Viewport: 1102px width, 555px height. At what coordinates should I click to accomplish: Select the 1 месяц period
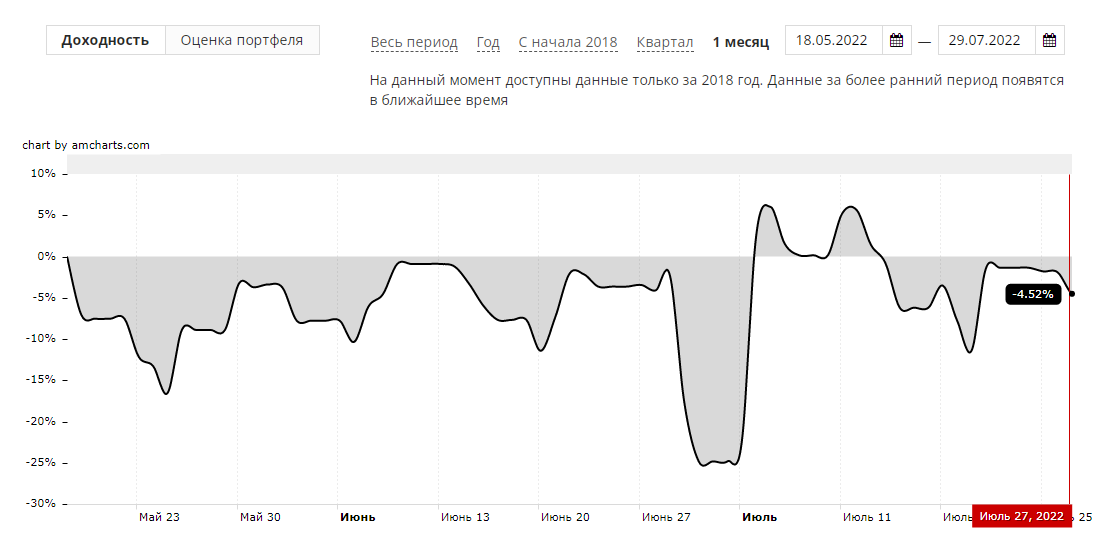(x=741, y=42)
